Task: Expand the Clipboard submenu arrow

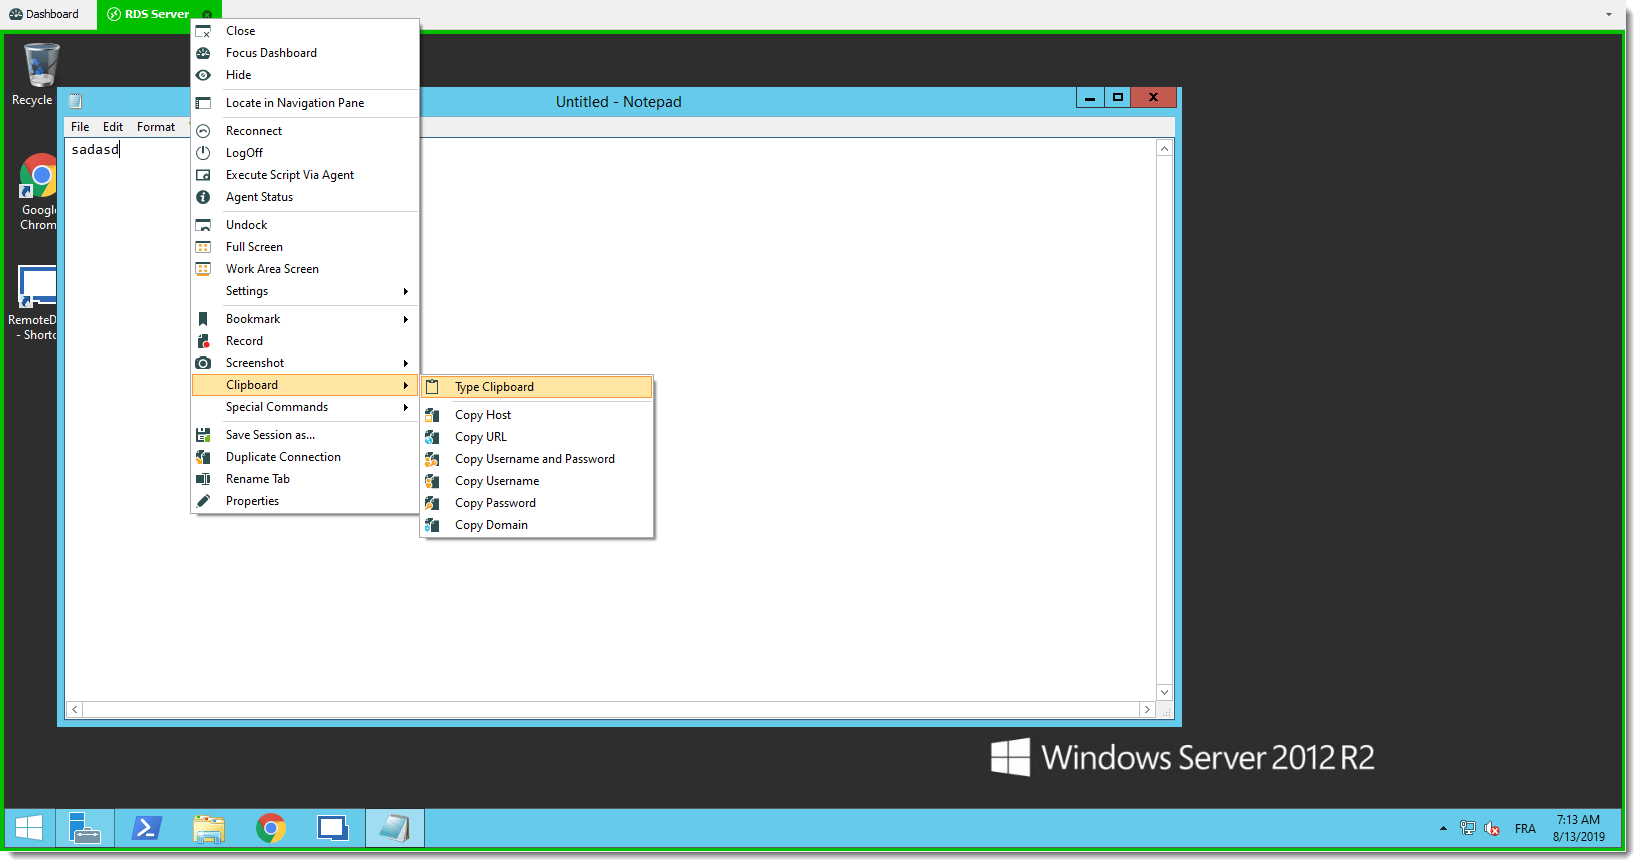Action: 405,385
